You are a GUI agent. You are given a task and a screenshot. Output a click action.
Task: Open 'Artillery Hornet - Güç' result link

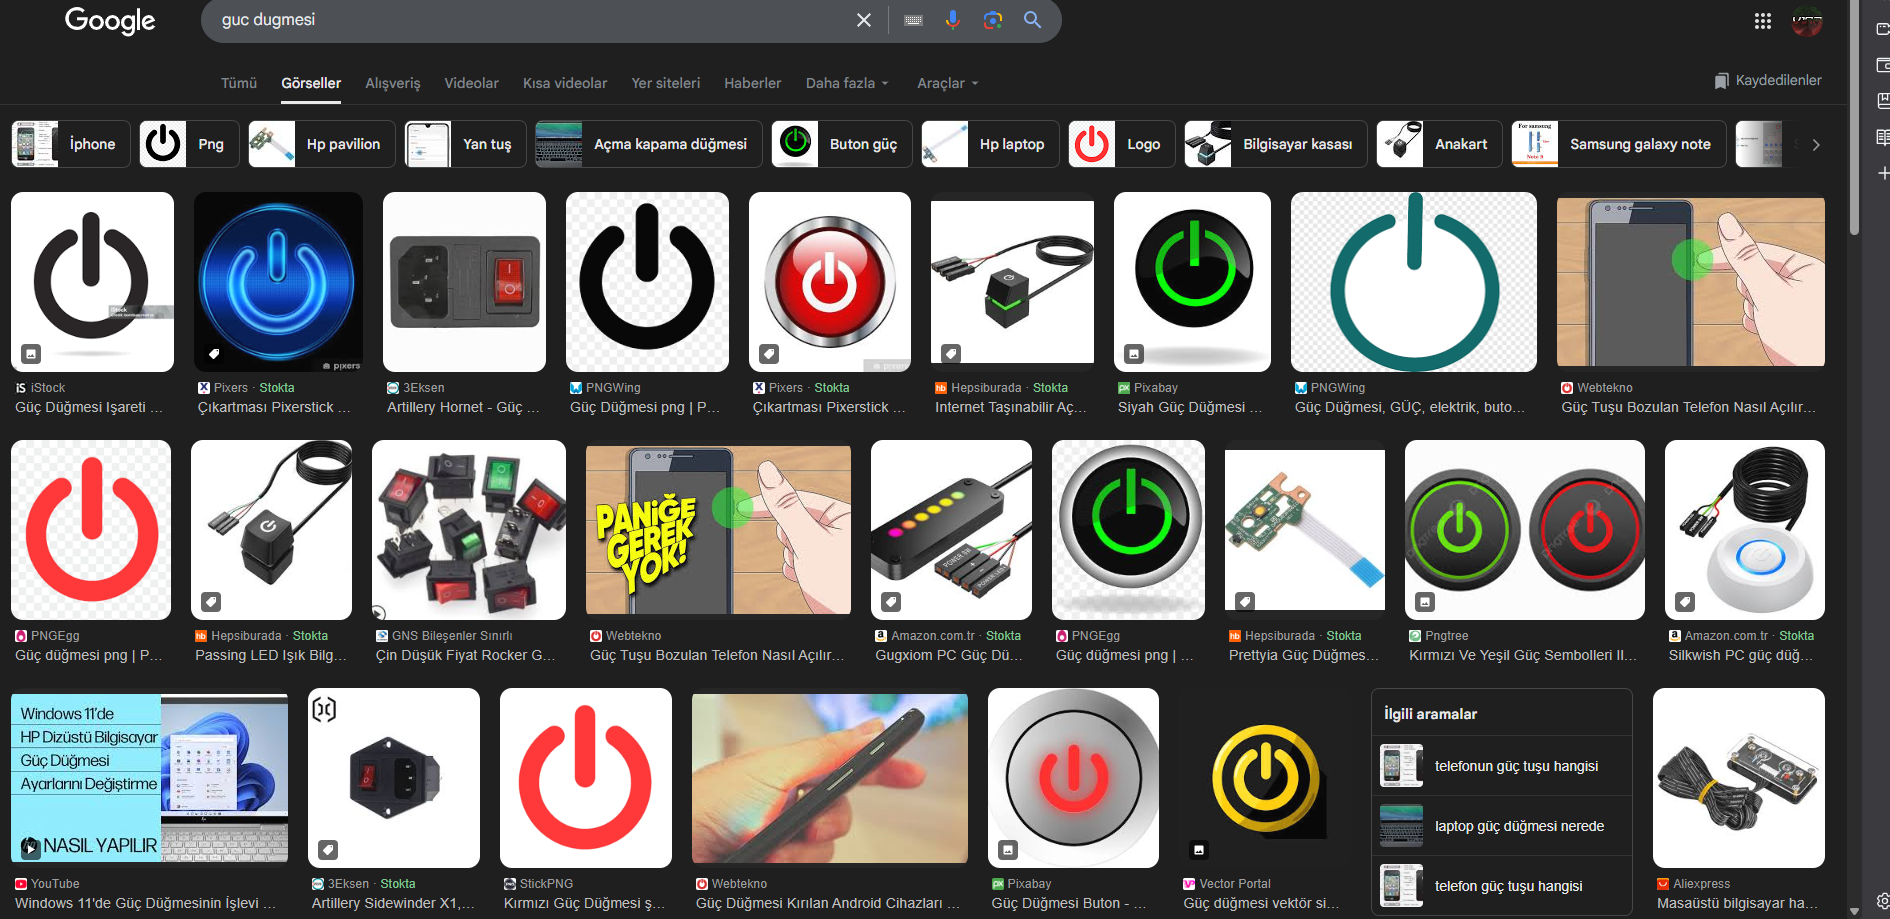pyautogui.click(x=463, y=407)
